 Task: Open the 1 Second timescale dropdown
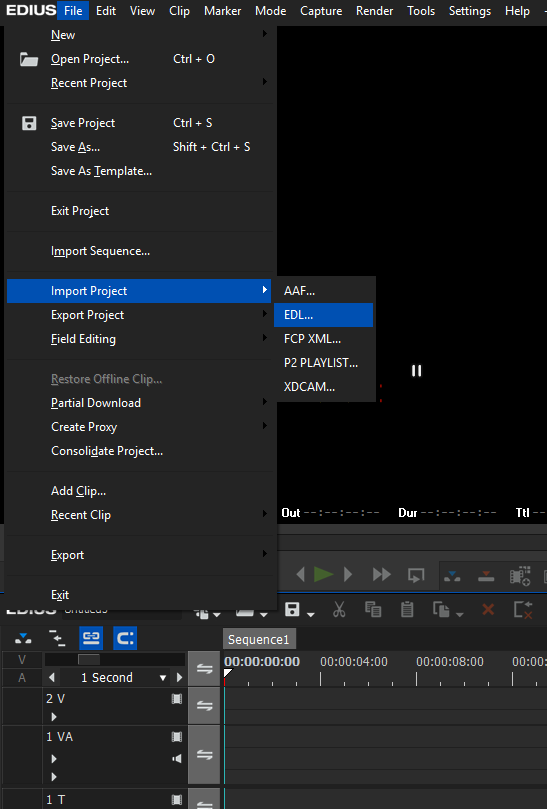pyautogui.click(x=163, y=677)
